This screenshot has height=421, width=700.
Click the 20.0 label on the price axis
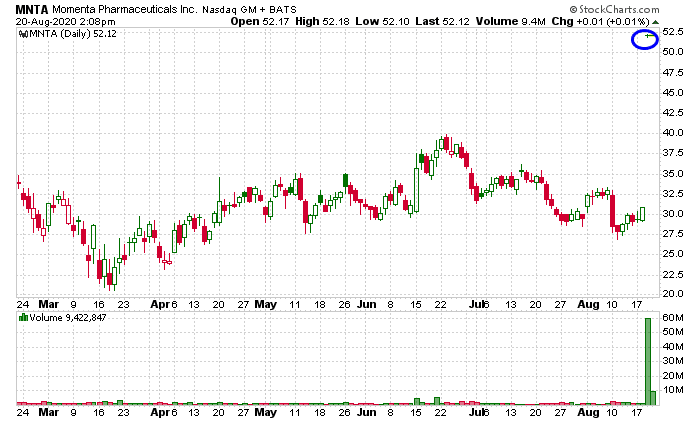(x=673, y=294)
